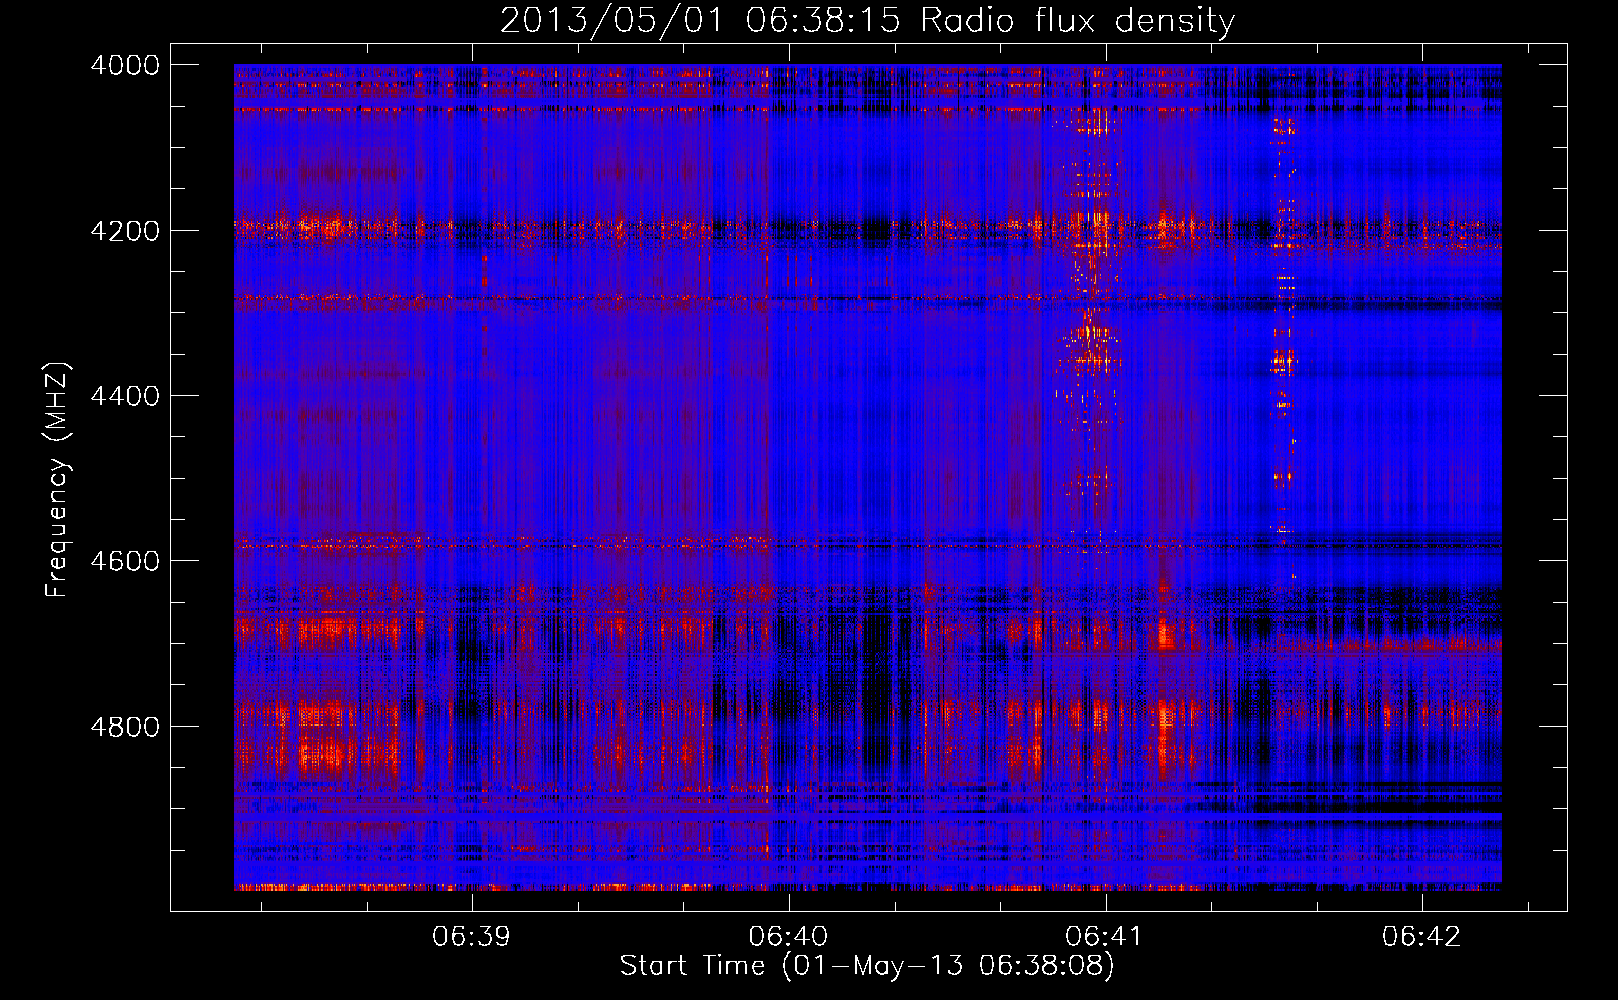Click the 4600 frequency tick label

[x=125, y=561]
